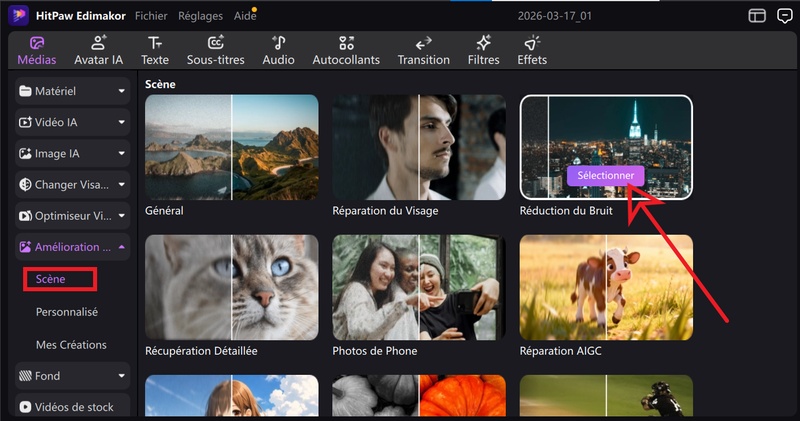Open the Sous-titres tab
800x421 pixels.
pyautogui.click(x=215, y=51)
